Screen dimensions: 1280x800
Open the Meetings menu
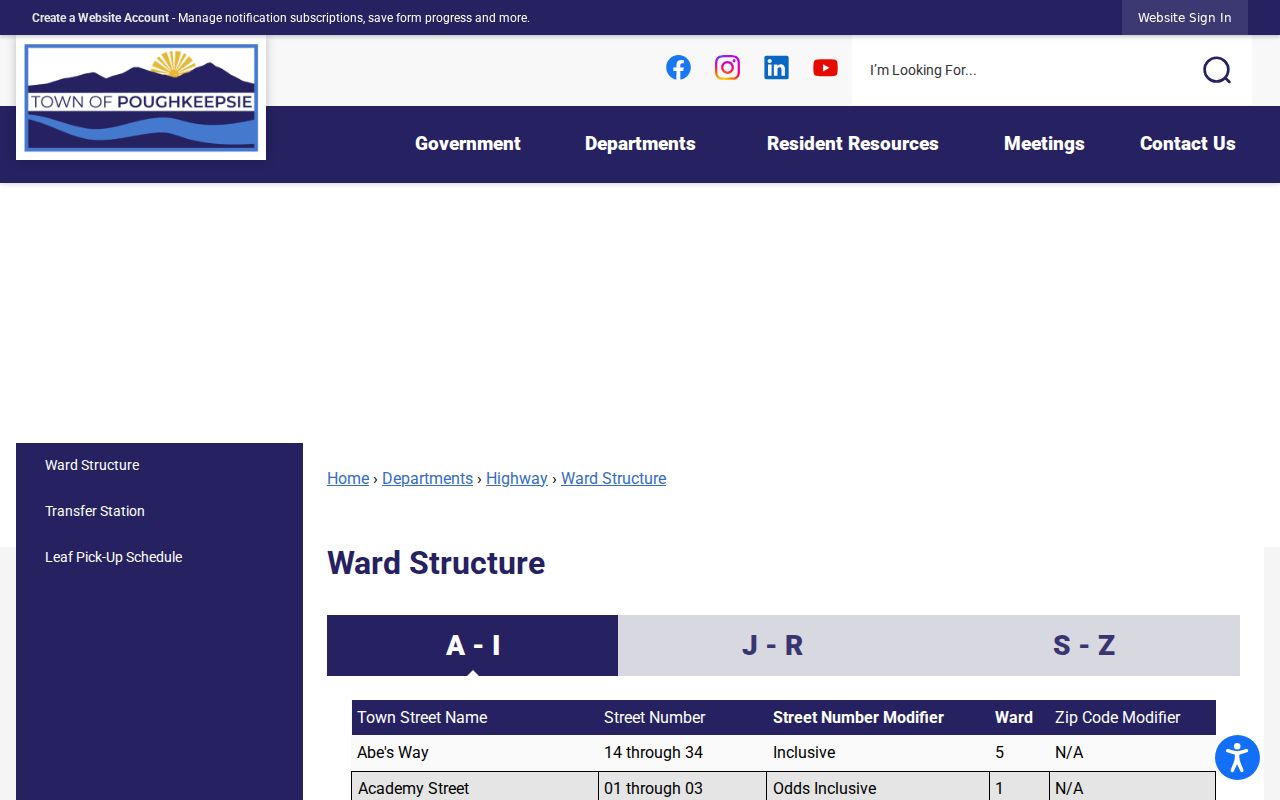click(1044, 144)
